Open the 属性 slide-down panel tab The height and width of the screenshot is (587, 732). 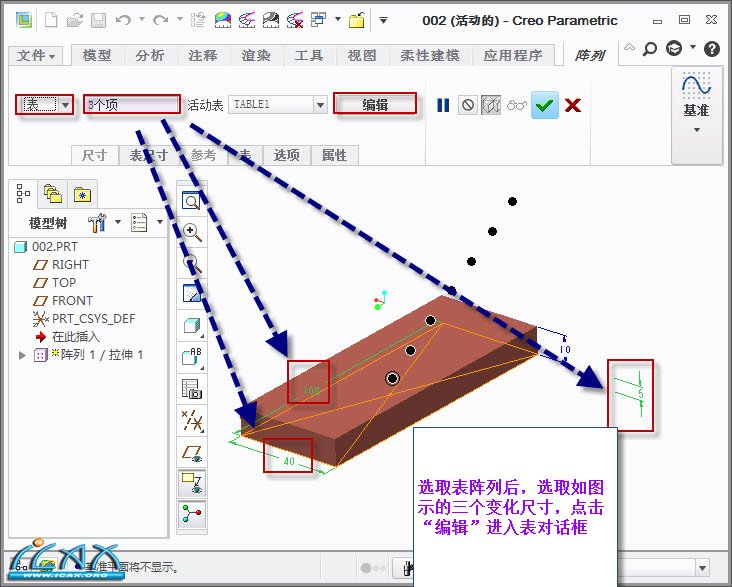click(x=334, y=155)
